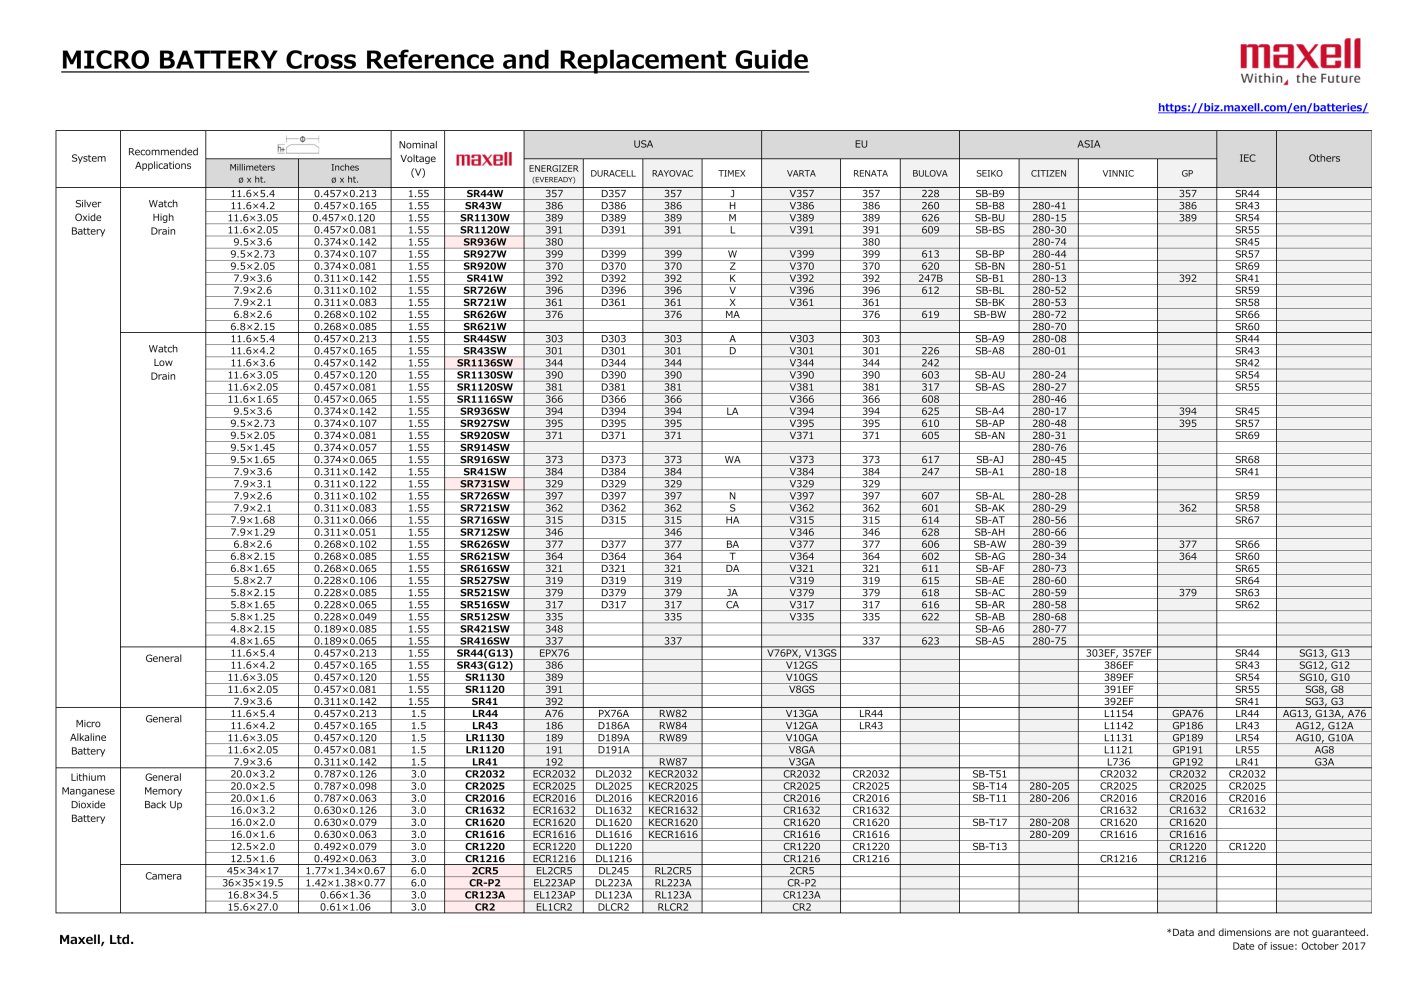Click the 'Recommended Applications' header
1413x1000 pixels.
tap(163, 158)
